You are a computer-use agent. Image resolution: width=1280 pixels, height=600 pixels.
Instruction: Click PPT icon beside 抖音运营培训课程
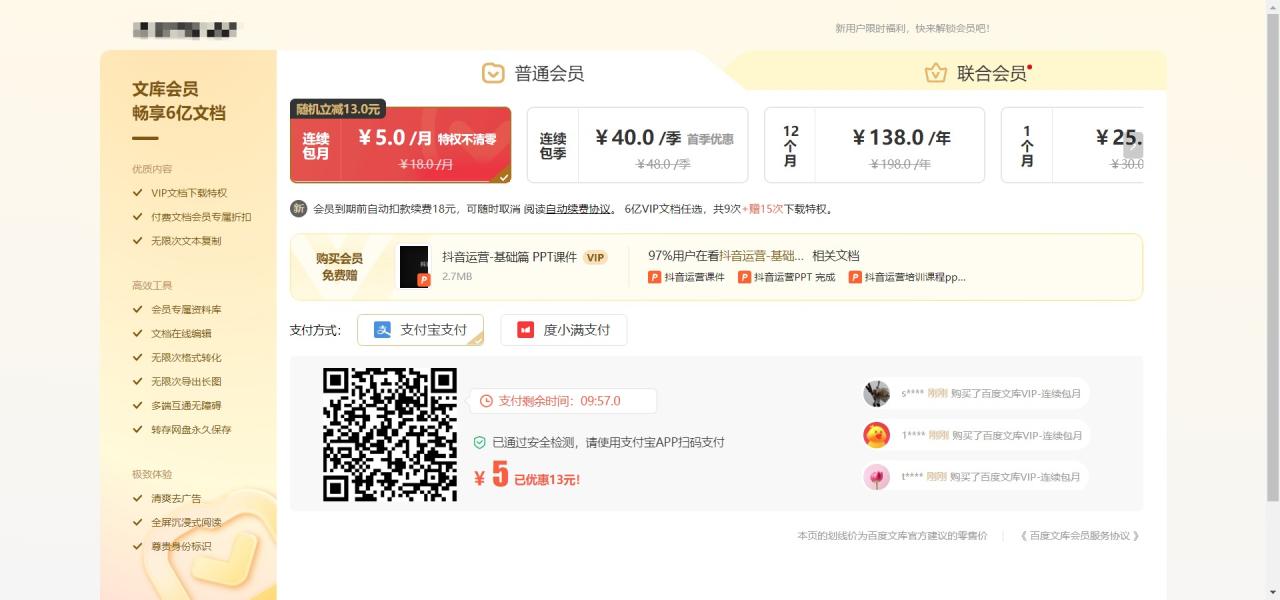tap(855, 277)
